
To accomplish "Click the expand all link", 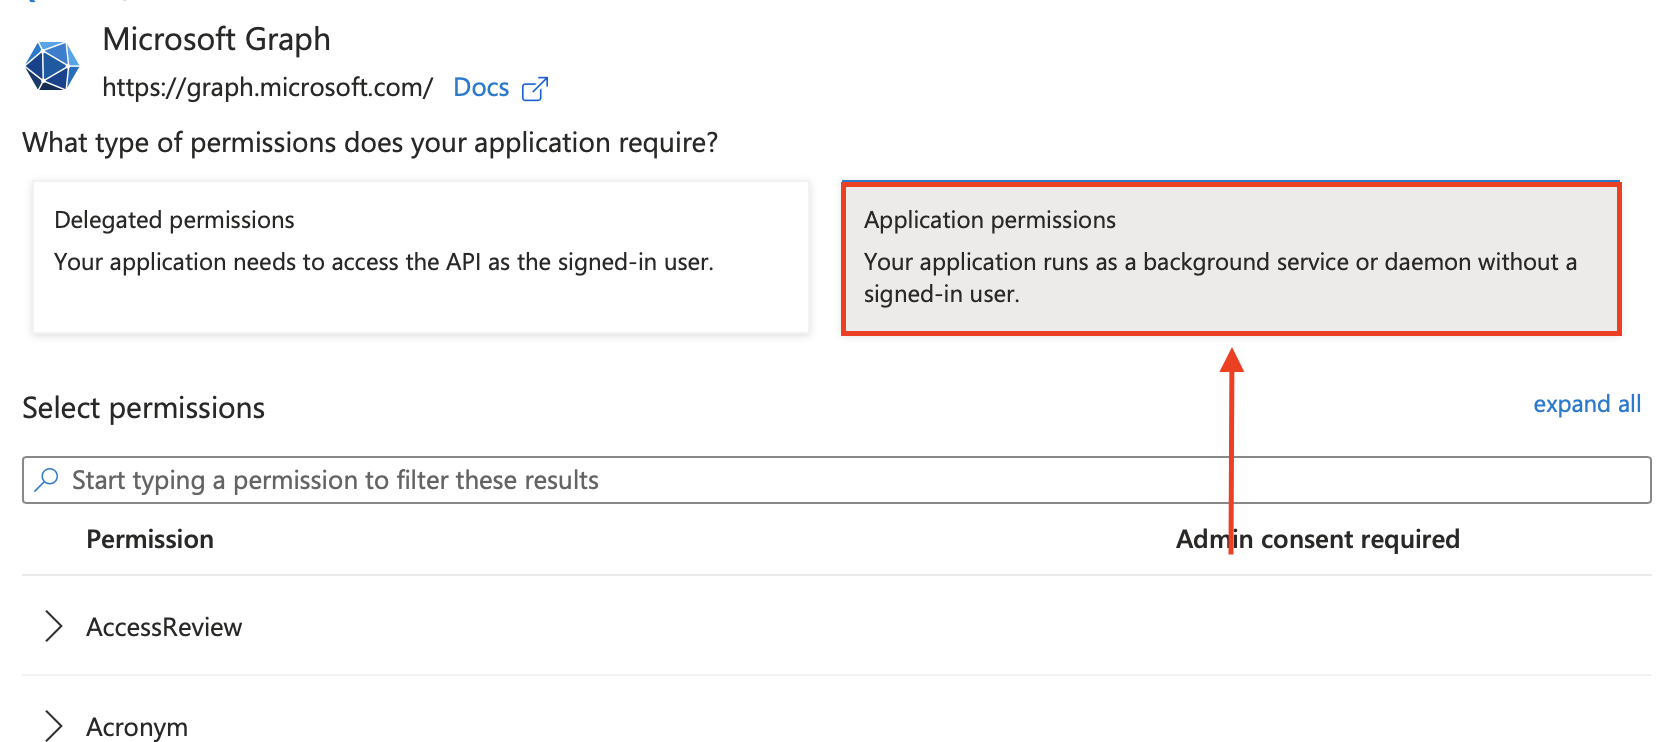I will click(x=1587, y=404).
